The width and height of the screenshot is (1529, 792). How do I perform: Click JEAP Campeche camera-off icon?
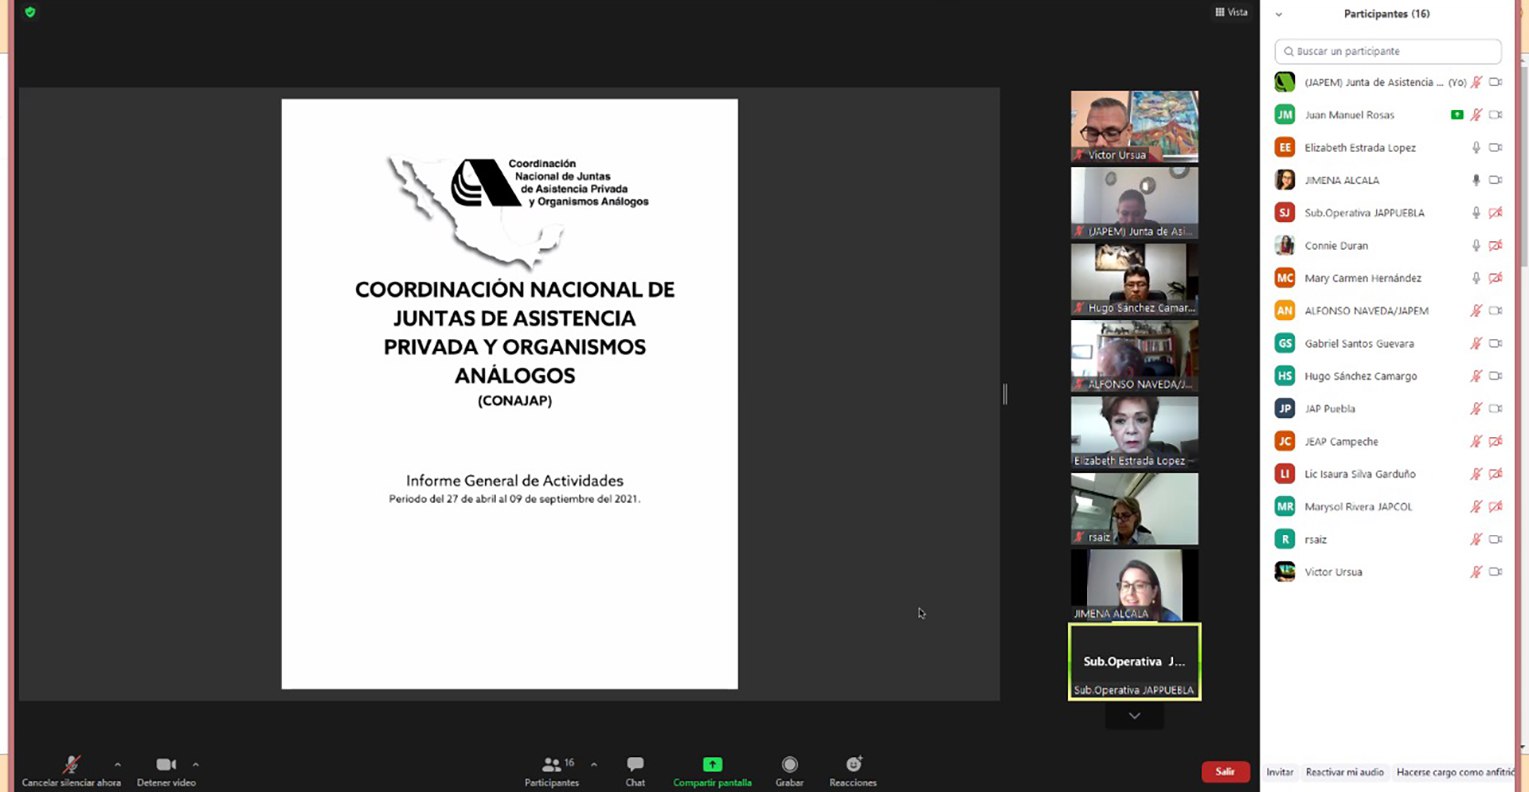pos(1496,442)
